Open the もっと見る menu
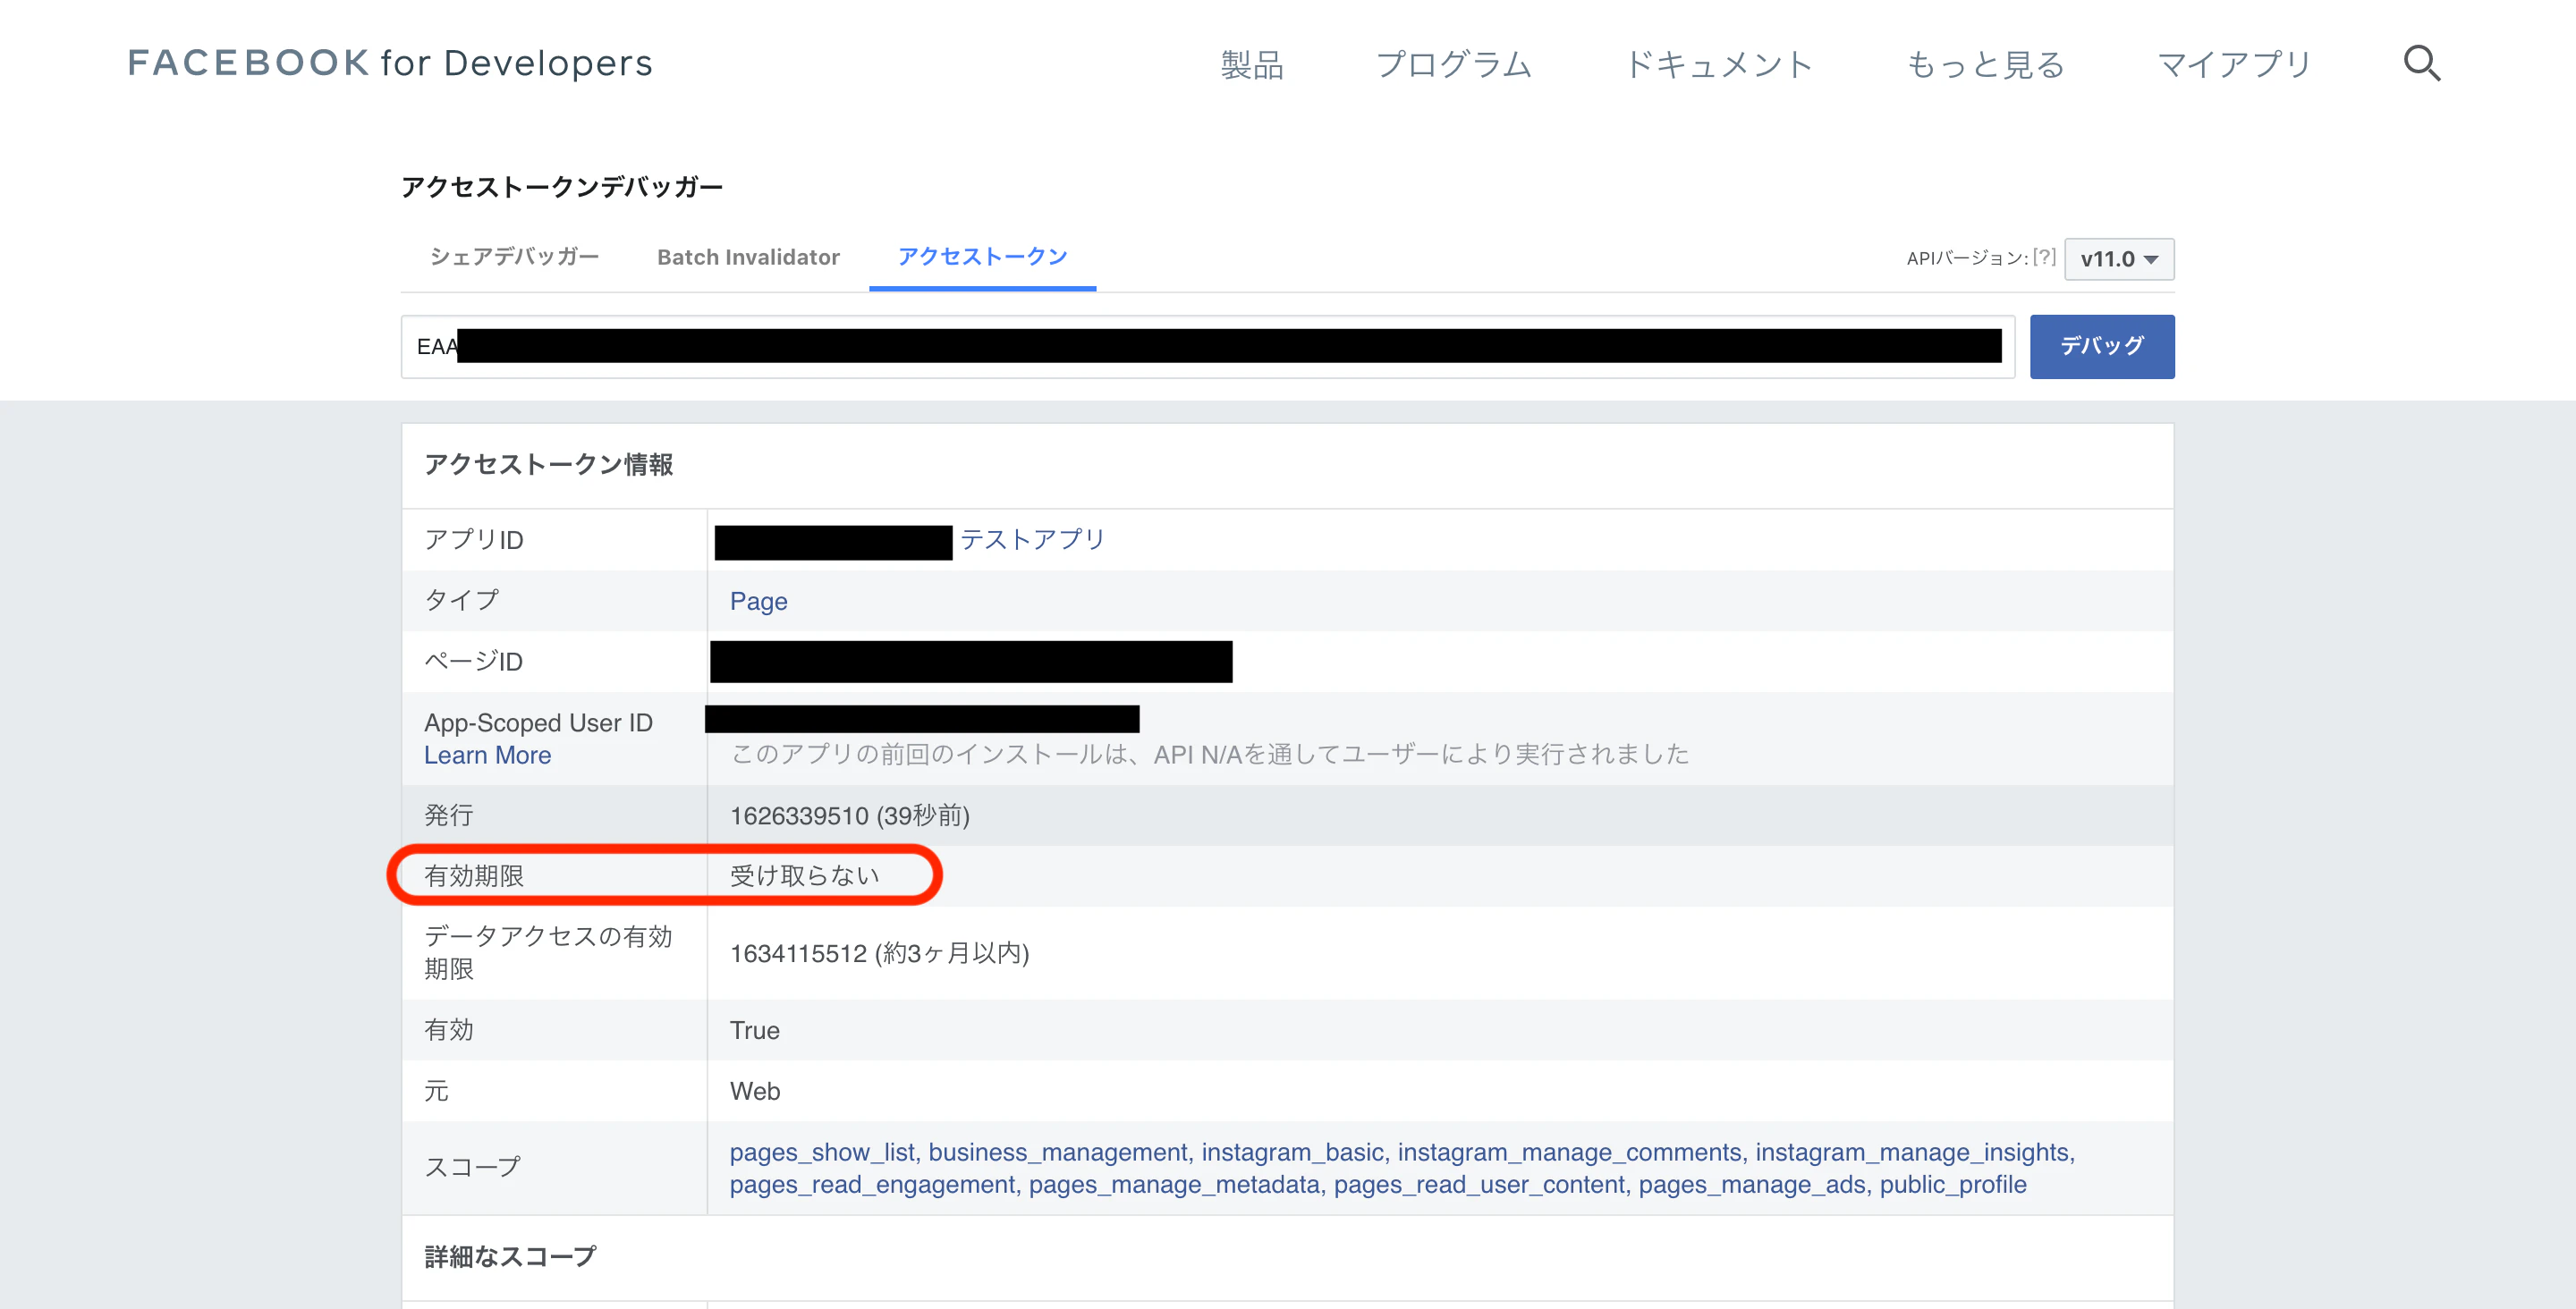 (x=1985, y=65)
